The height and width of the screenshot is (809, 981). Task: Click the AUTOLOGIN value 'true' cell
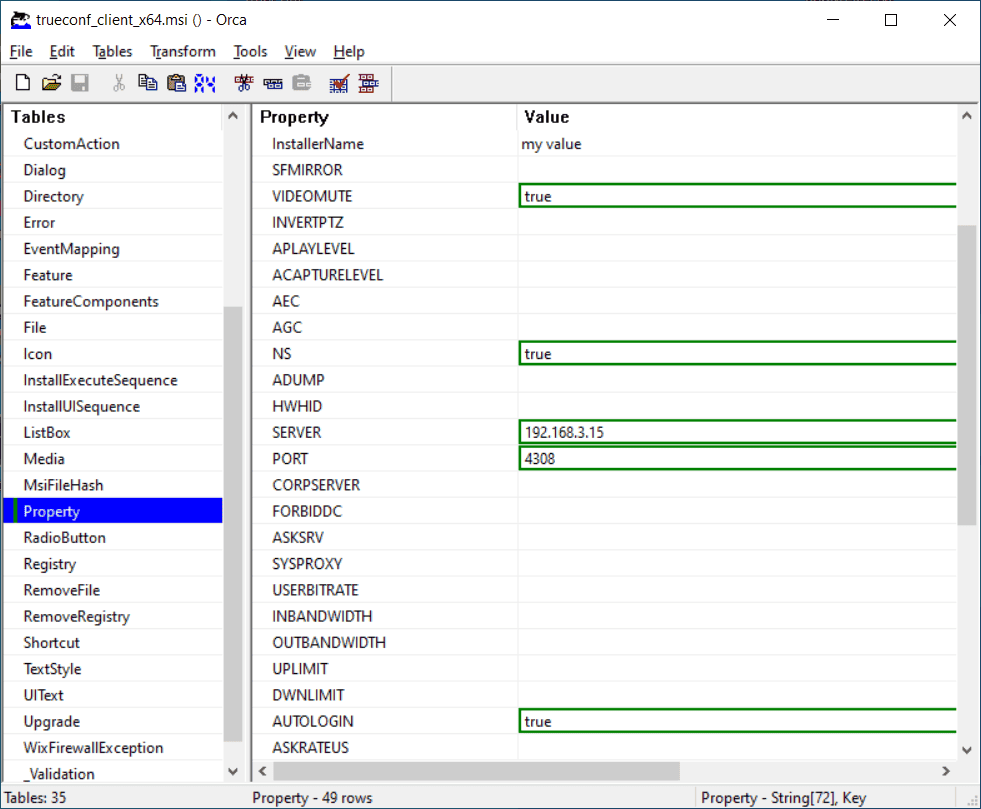(x=737, y=722)
